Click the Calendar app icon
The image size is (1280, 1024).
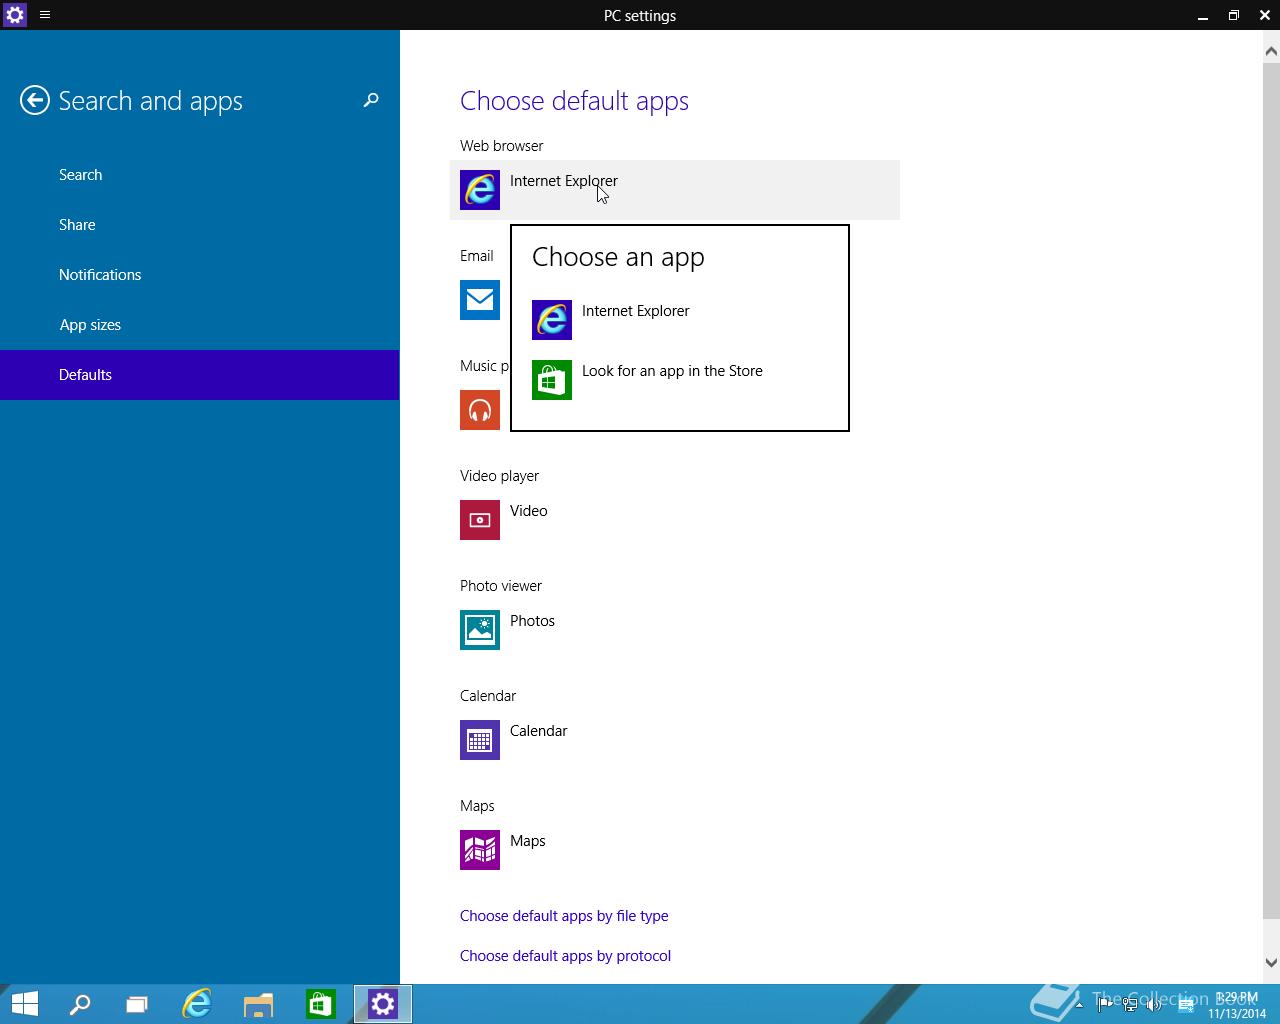coord(480,740)
